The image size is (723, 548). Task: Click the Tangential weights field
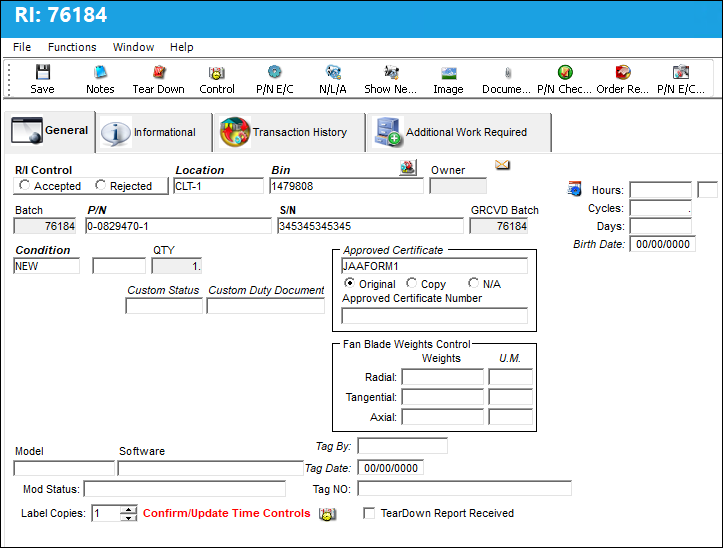click(x=442, y=397)
